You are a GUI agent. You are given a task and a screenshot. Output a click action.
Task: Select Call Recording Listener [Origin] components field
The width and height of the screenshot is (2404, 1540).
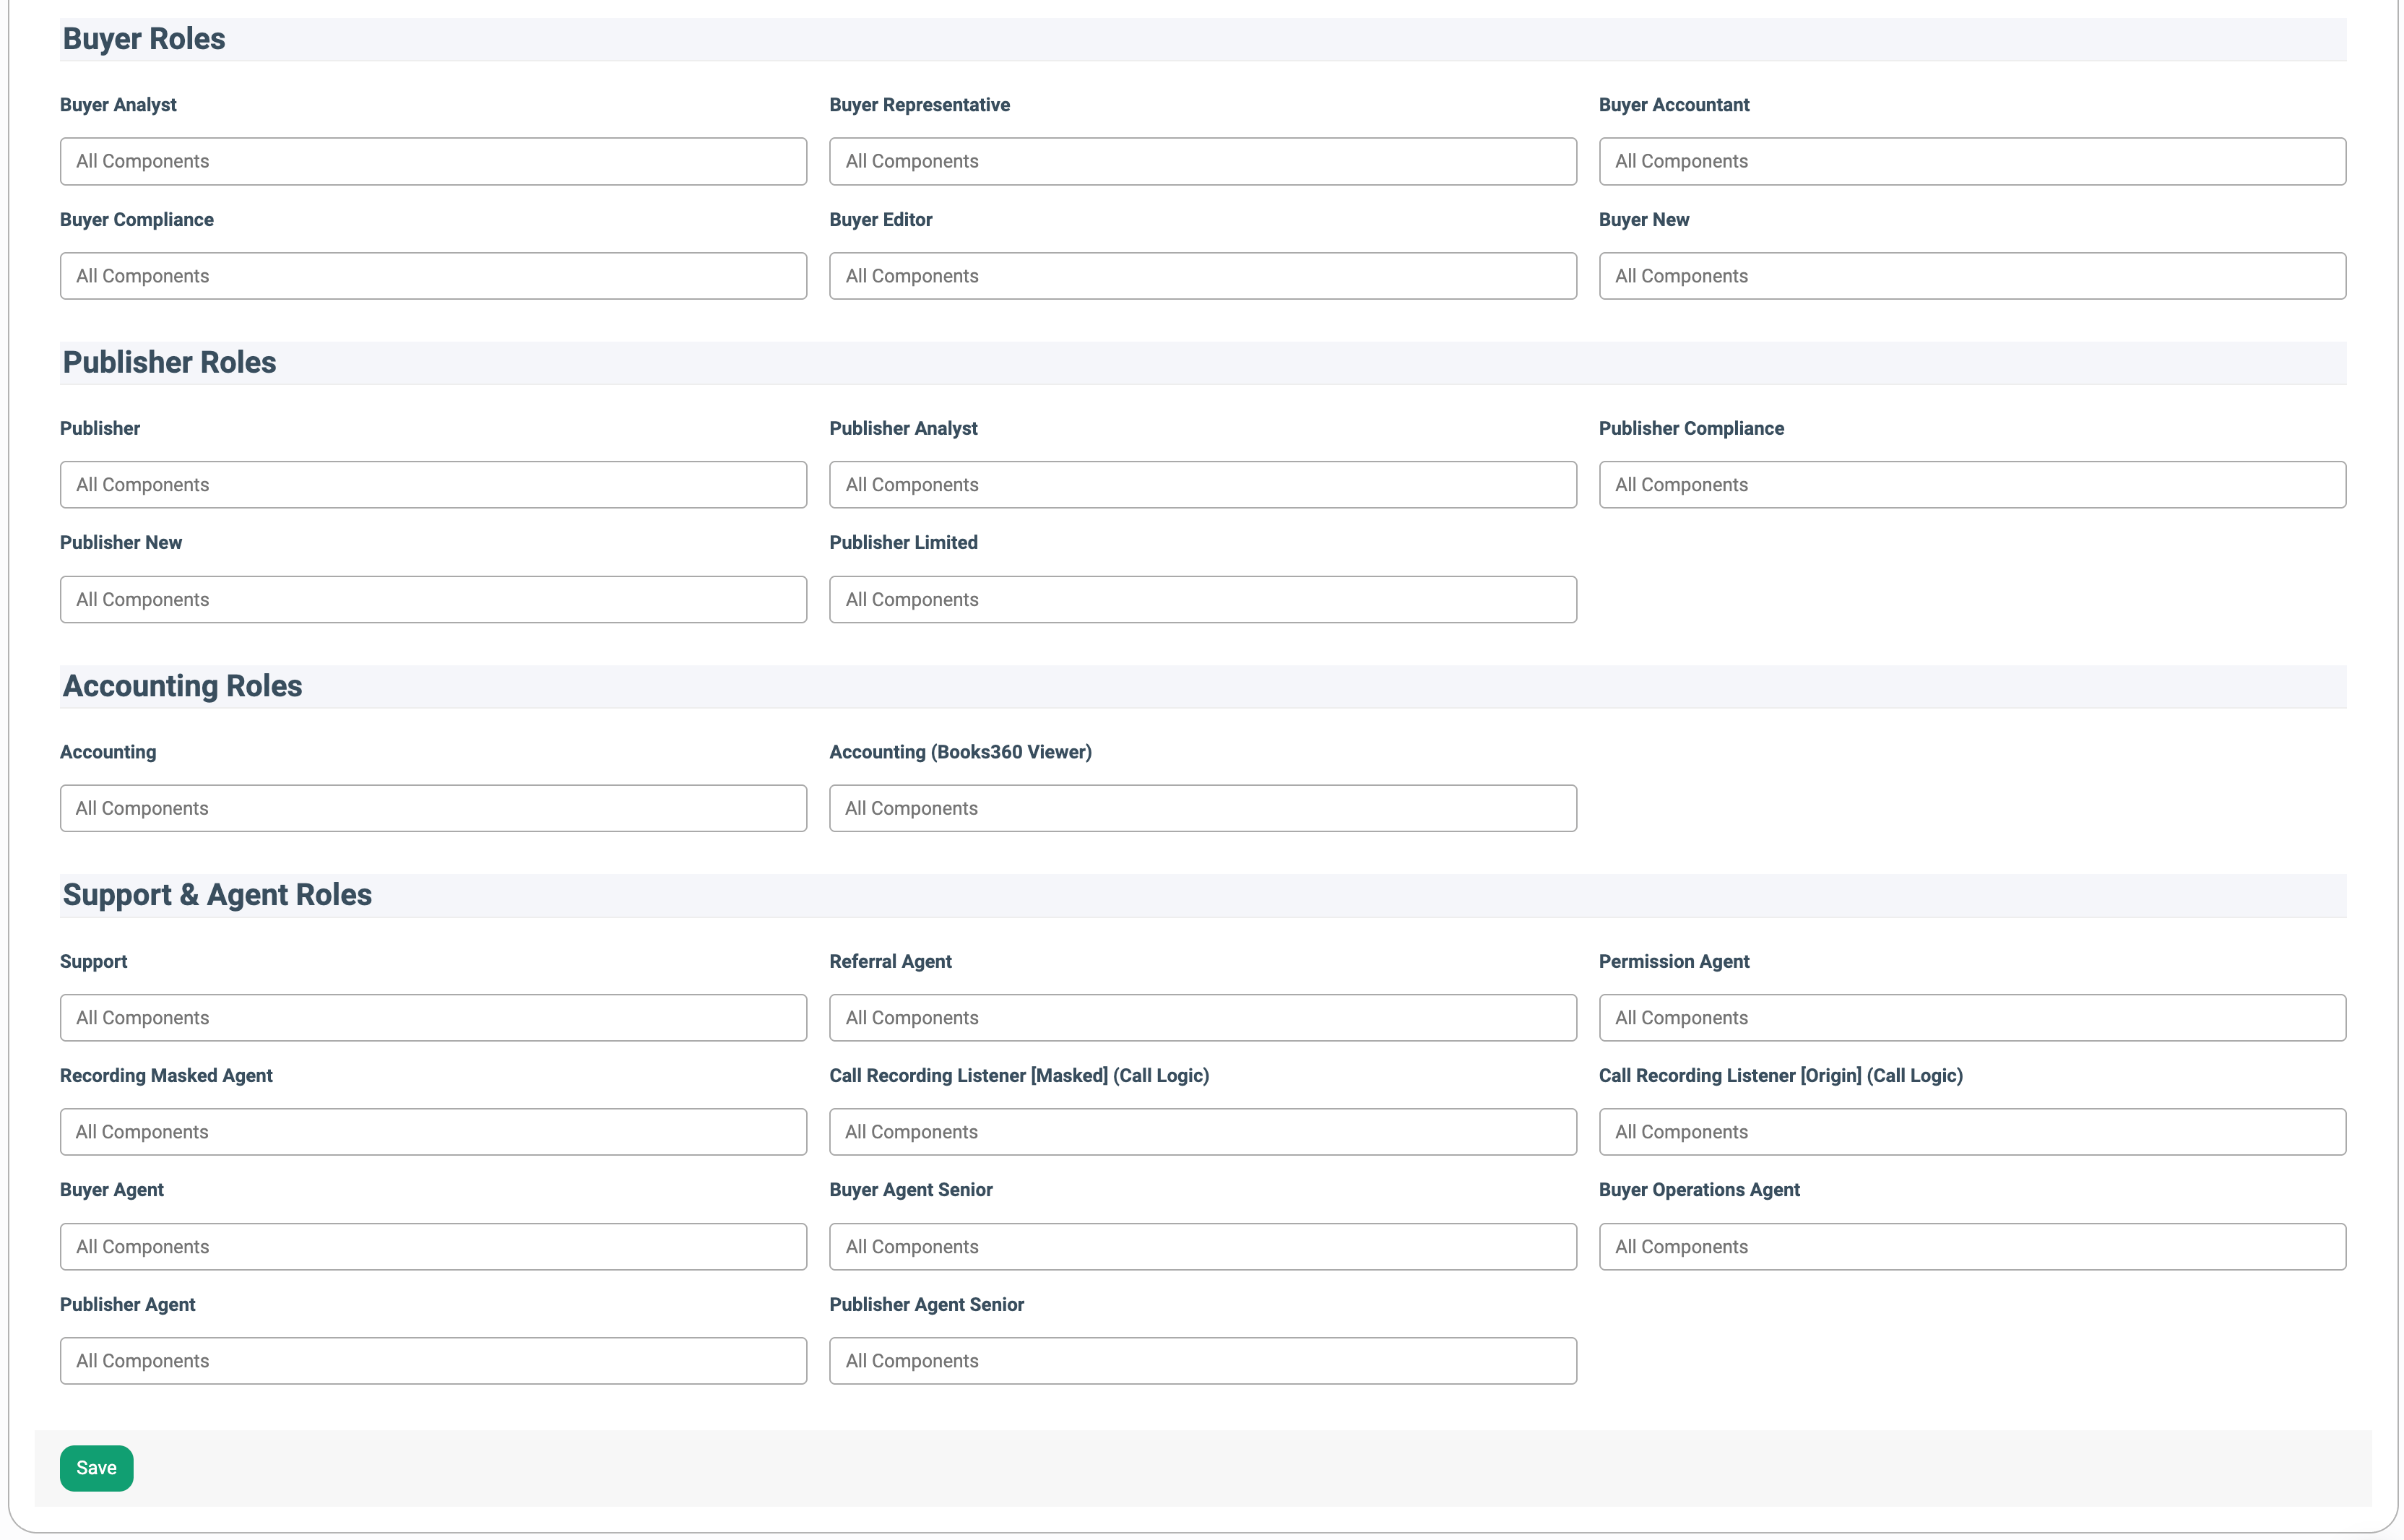(1972, 1132)
